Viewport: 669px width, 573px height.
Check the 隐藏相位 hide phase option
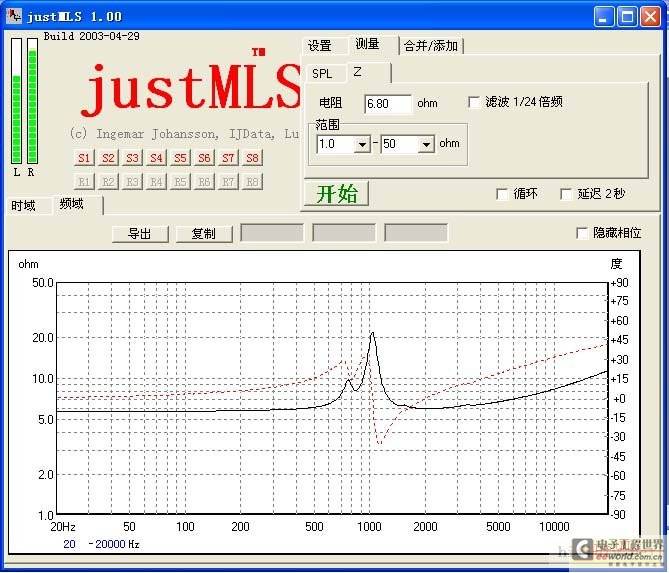[582, 233]
